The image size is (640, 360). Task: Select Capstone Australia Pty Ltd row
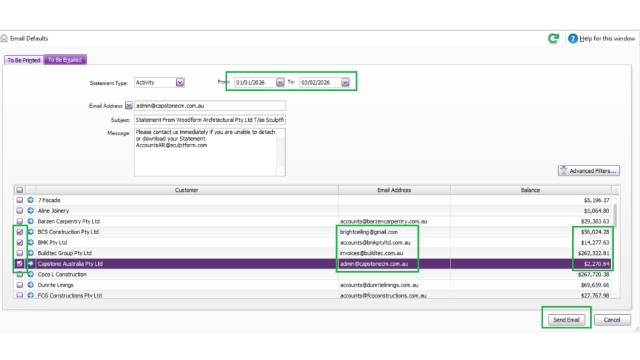coord(313,264)
